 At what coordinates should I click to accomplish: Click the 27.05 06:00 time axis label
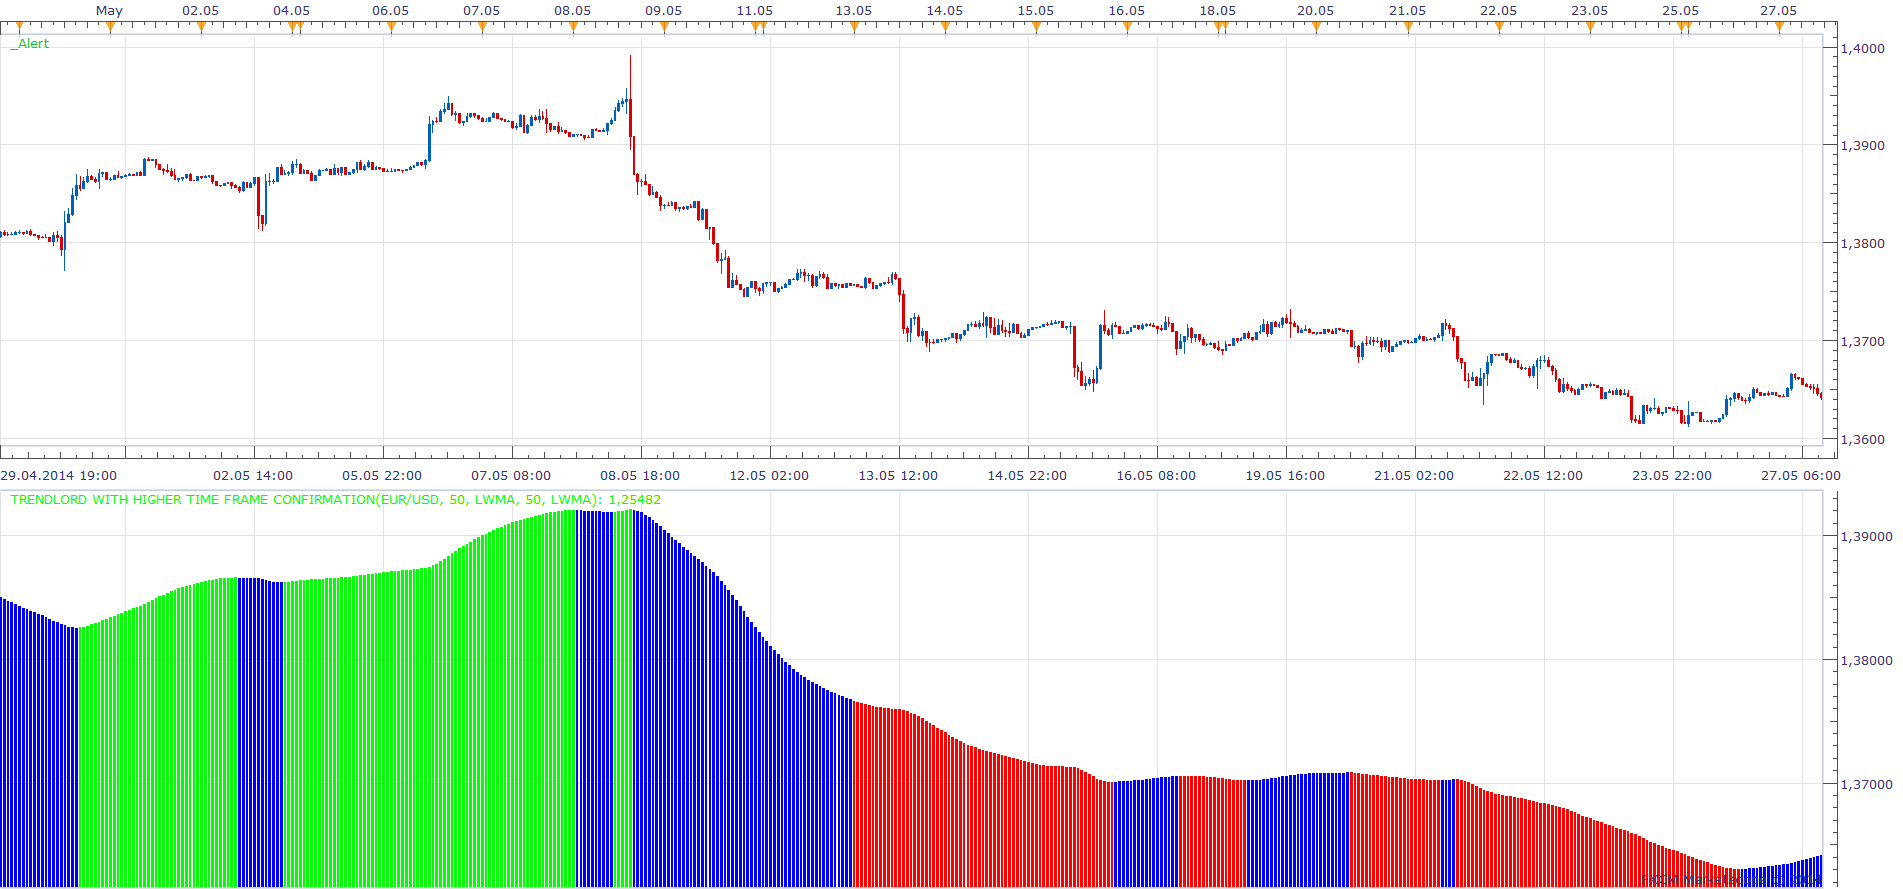1801,476
